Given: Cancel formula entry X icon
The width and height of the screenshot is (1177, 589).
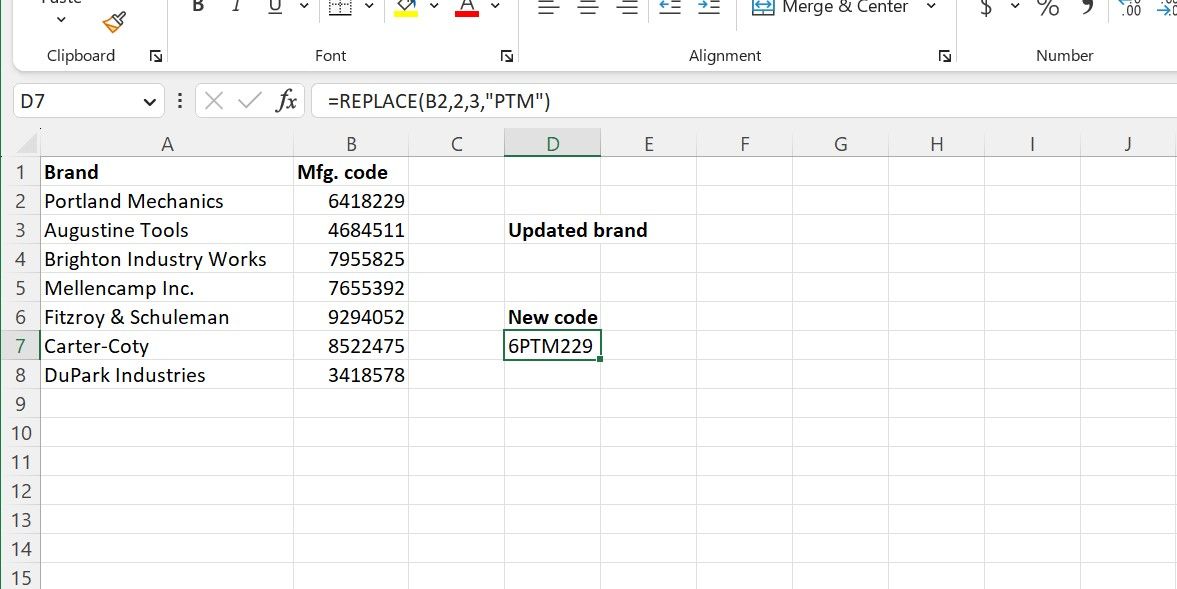Looking at the screenshot, I should tap(214, 101).
